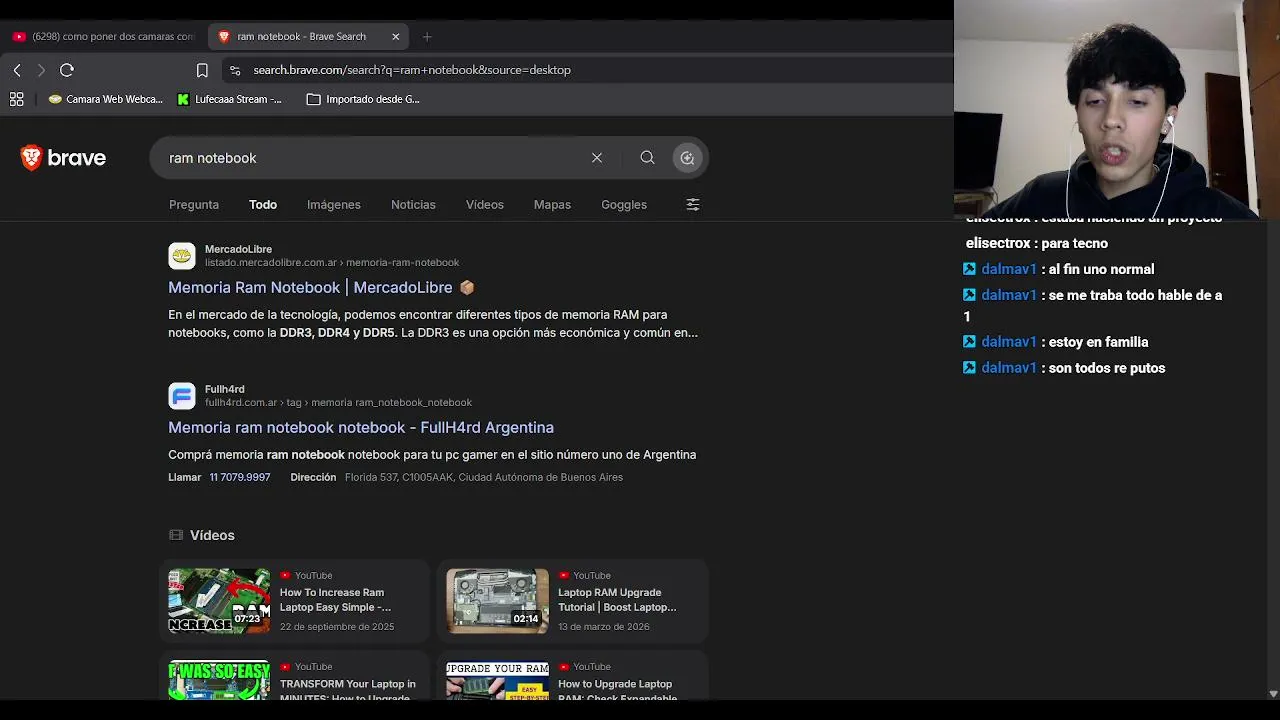Open the Laptop RAM Upgrade Tutorial thumbnail
1280x720 pixels.
(x=497, y=601)
